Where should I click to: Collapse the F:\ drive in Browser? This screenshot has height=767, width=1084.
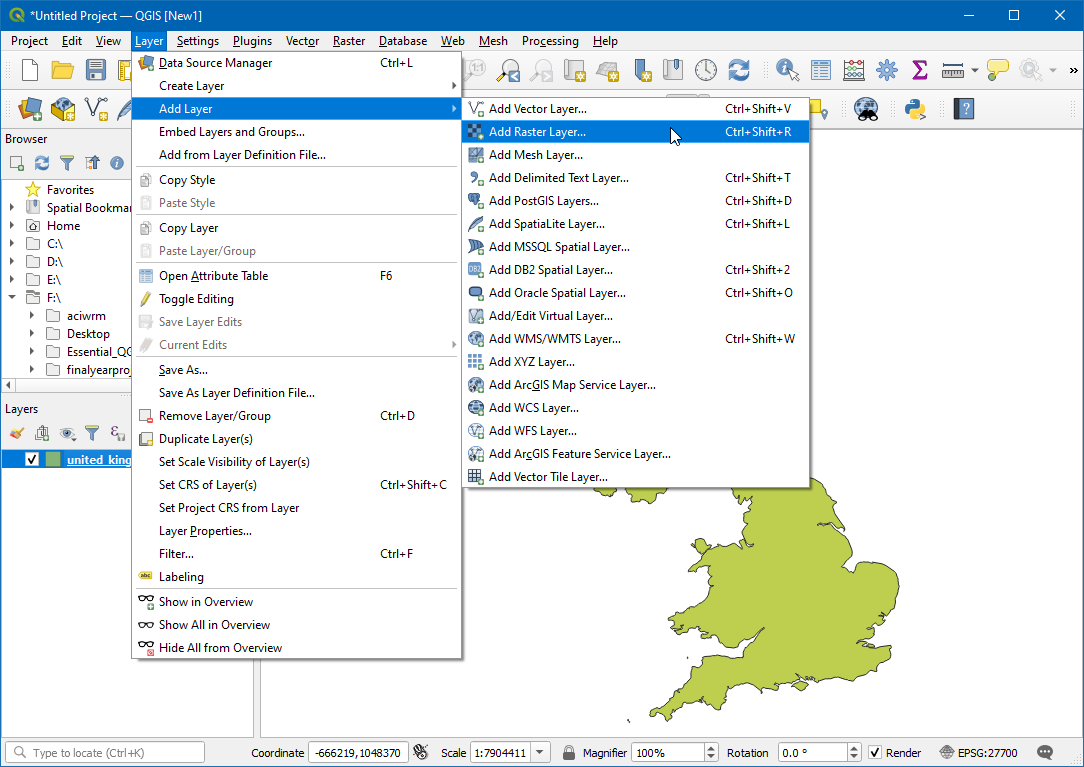(x=12, y=298)
